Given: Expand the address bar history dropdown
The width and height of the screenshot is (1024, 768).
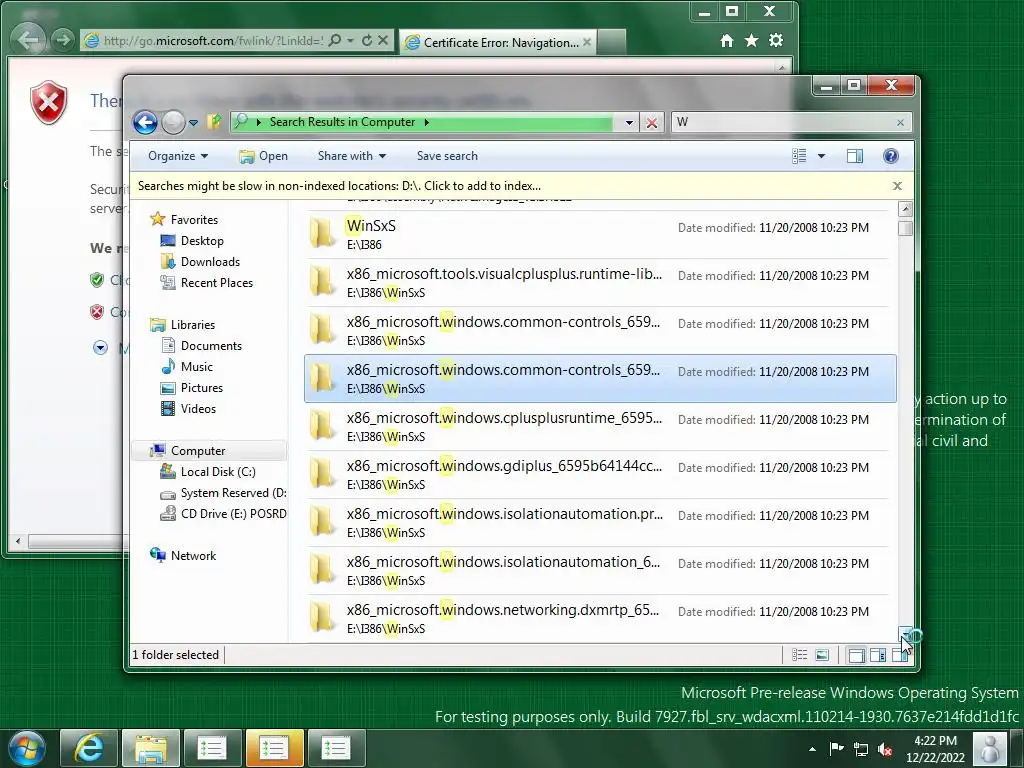Looking at the screenshot, I should click(628, 123).
